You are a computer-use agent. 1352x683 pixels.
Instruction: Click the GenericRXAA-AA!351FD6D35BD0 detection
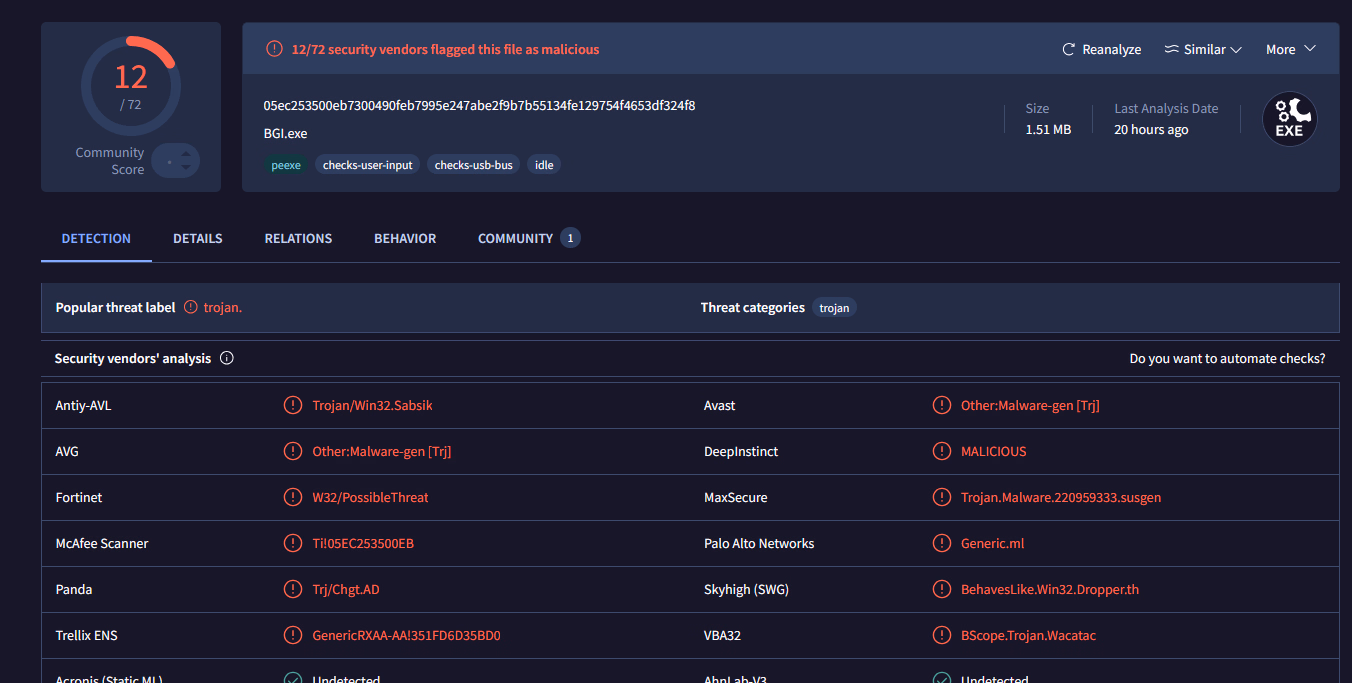point(406,635)
